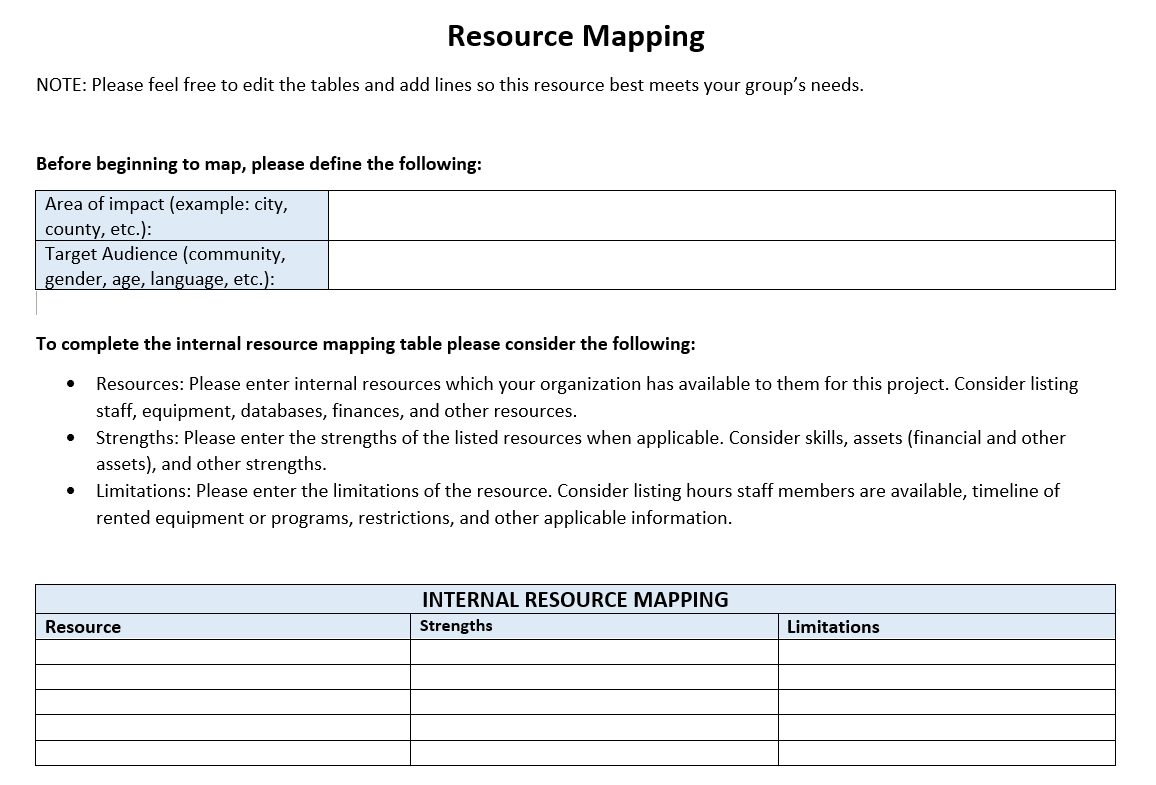Click the 'Before beginning to map' heading
Screen dimensions: 1156x785
coord(258,164)
